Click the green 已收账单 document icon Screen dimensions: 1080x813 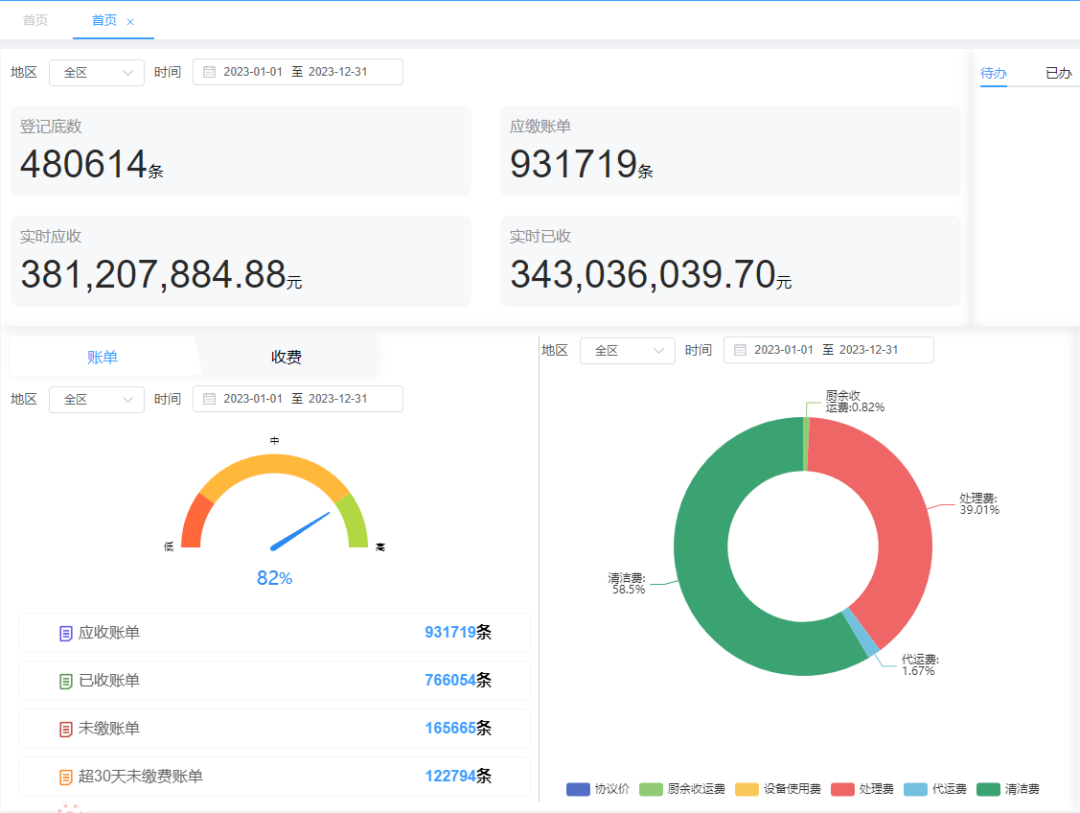click(66, 681)
